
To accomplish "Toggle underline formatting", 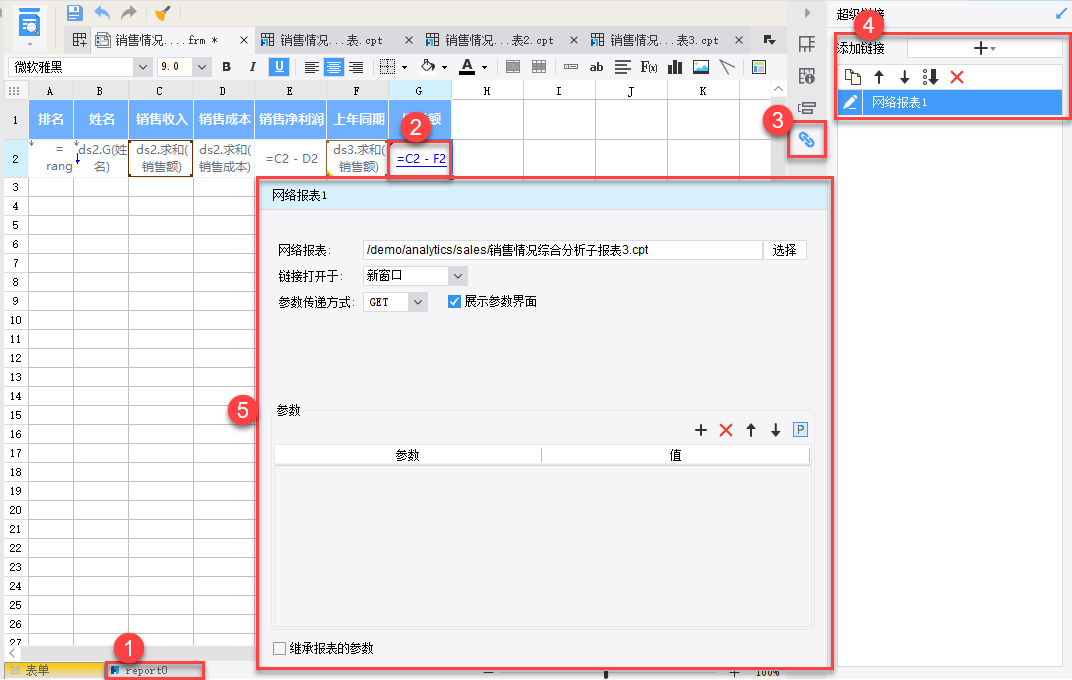I will tap(278, 67).
